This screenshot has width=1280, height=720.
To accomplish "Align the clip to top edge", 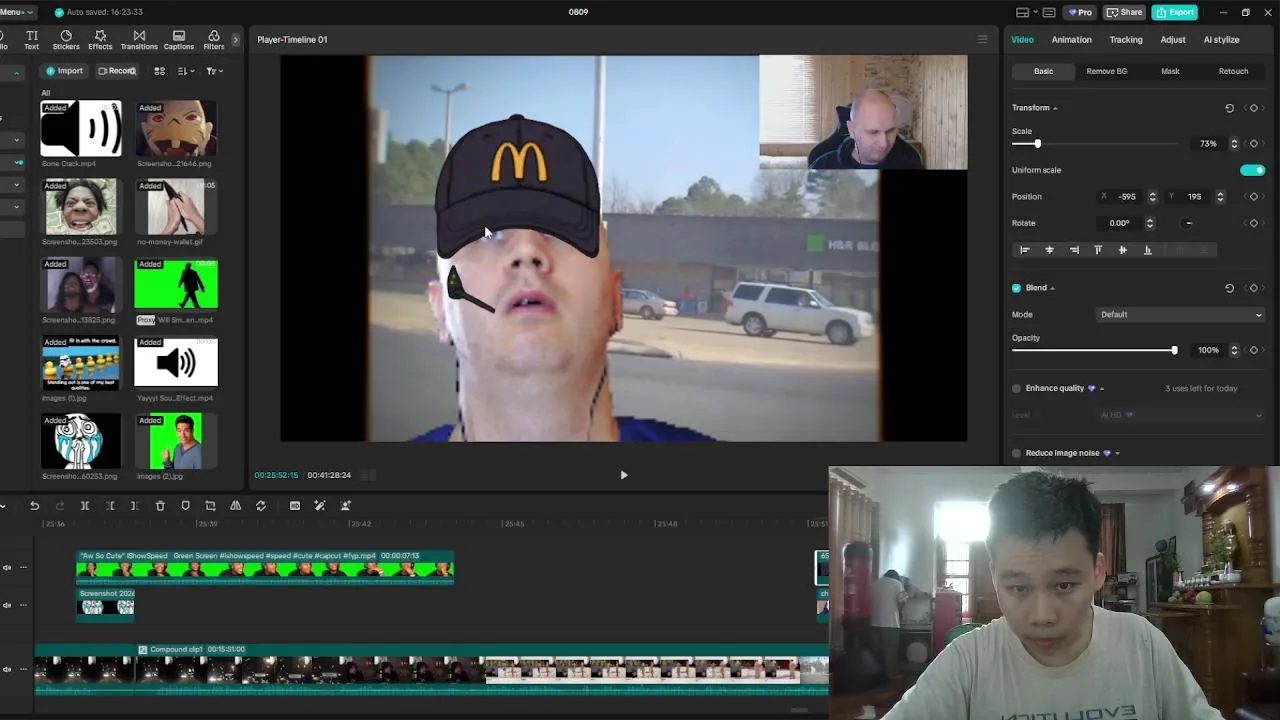I will click(x=1098, y=250).
